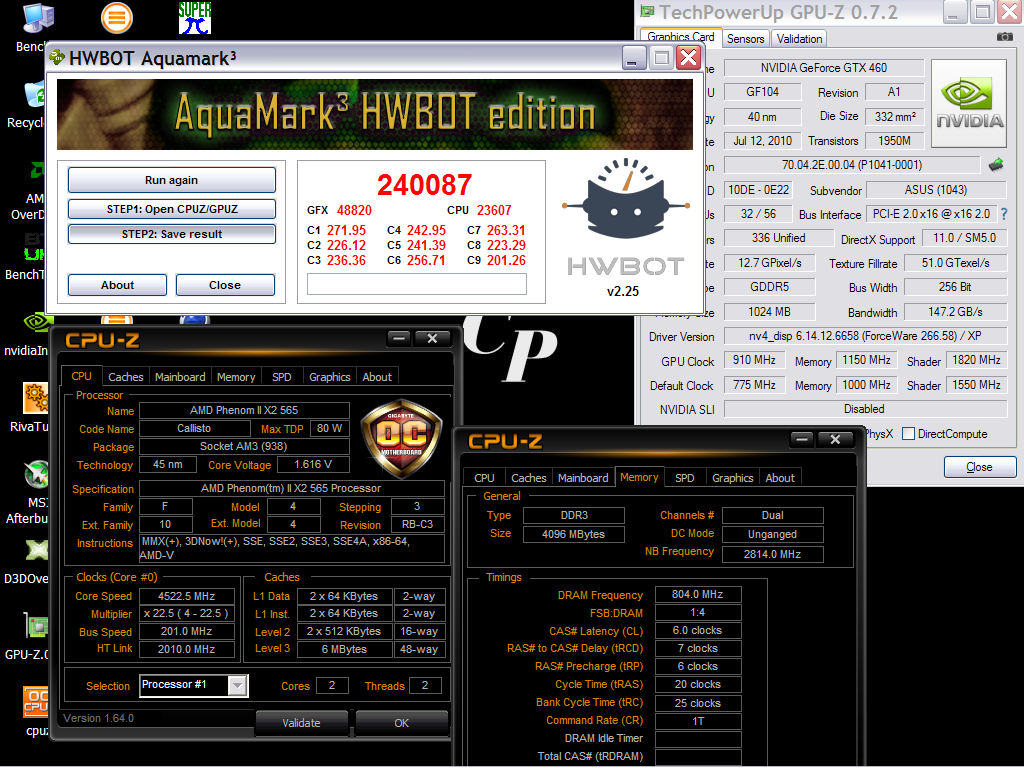The height and width of the screenshot is (768, 1024).
Task: Click the Close button in Aquamark panel
Action: point(225,285)
